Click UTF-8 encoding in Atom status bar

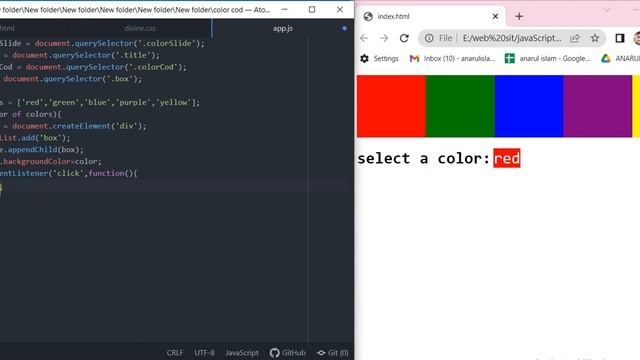(x=204, y=353)
